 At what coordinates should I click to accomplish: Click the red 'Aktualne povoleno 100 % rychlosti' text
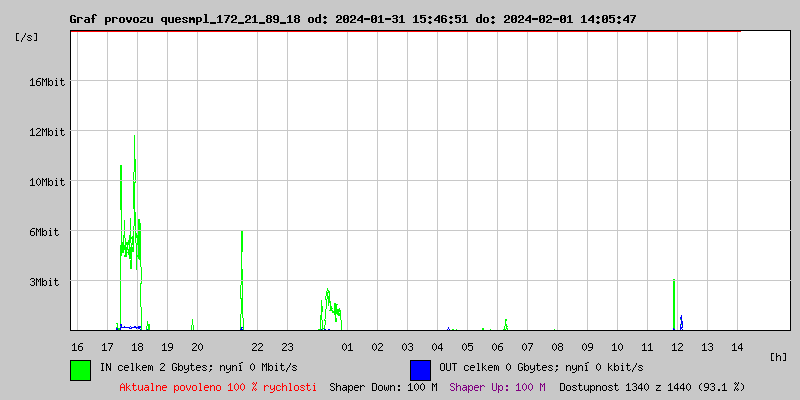click(x=218, y=386)
